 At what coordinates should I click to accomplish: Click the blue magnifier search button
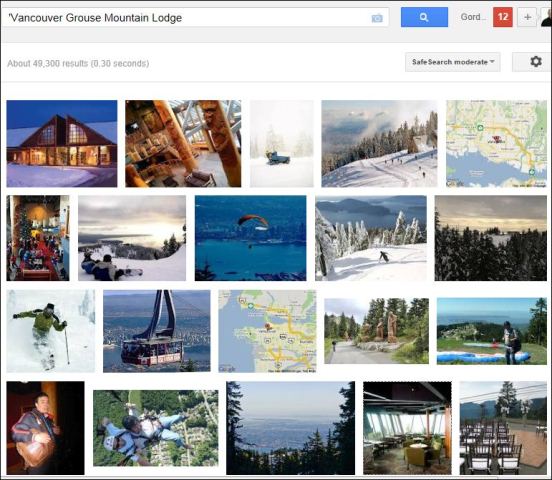point(424,17)
